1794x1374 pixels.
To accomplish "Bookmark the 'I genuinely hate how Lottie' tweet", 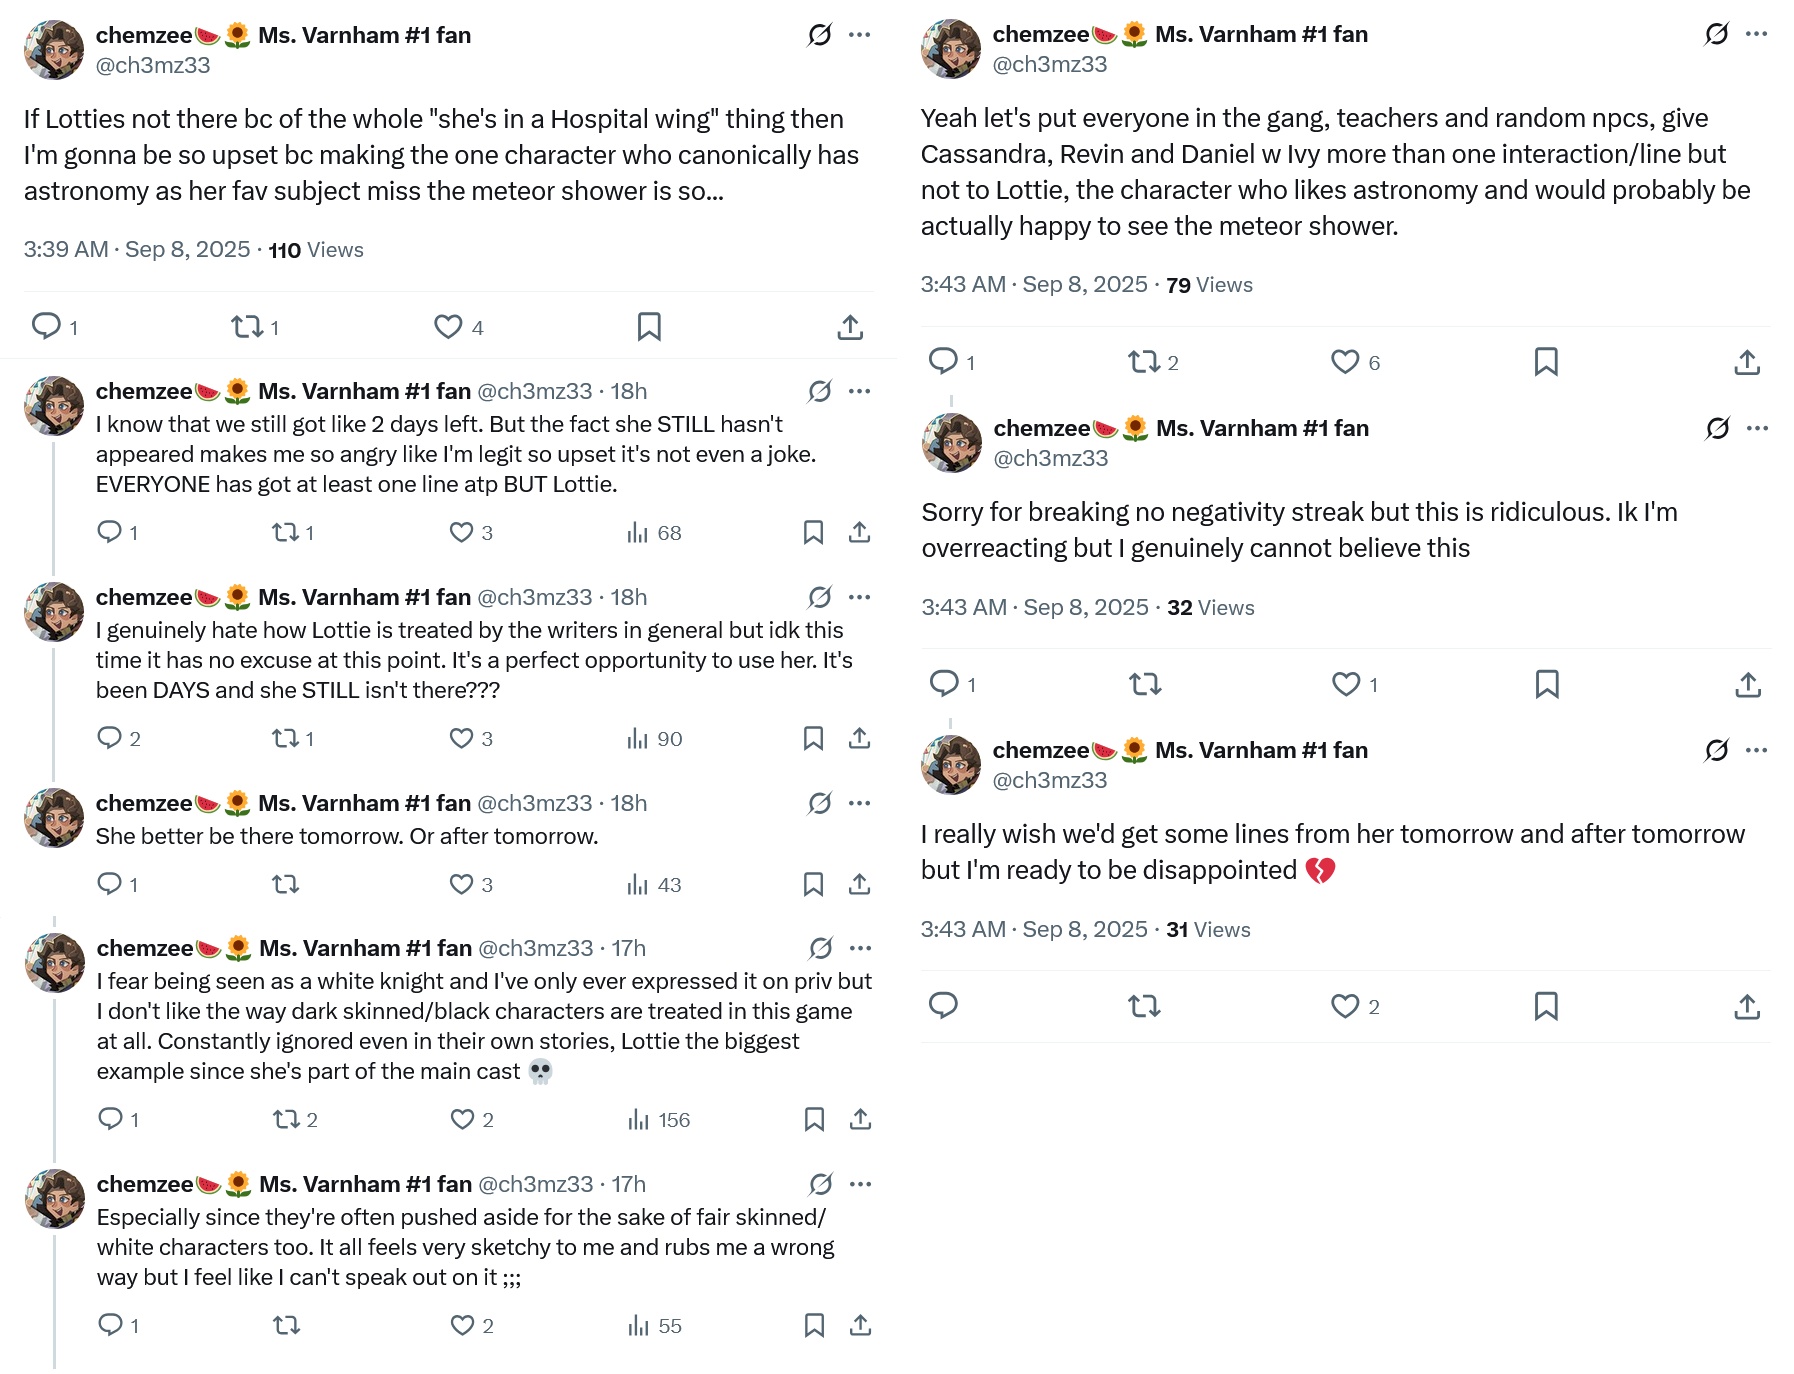I will (x=814, y=739).
